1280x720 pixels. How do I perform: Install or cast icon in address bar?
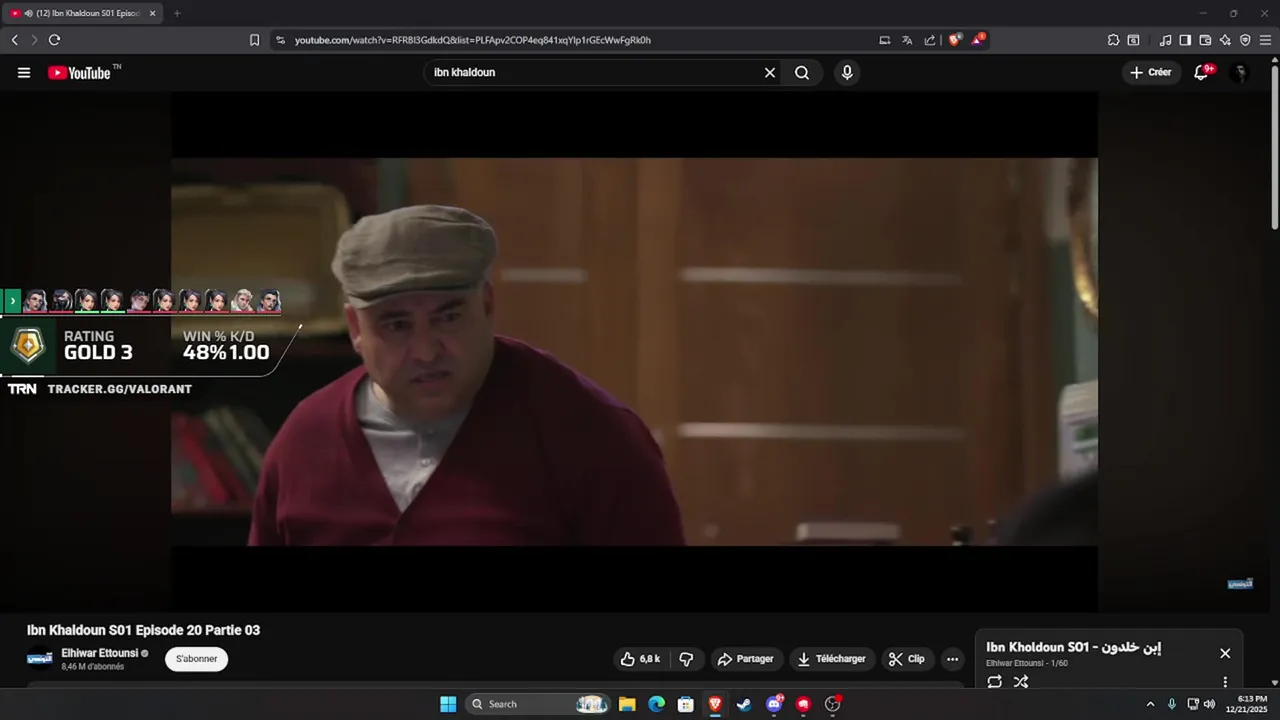coord(884,40)
